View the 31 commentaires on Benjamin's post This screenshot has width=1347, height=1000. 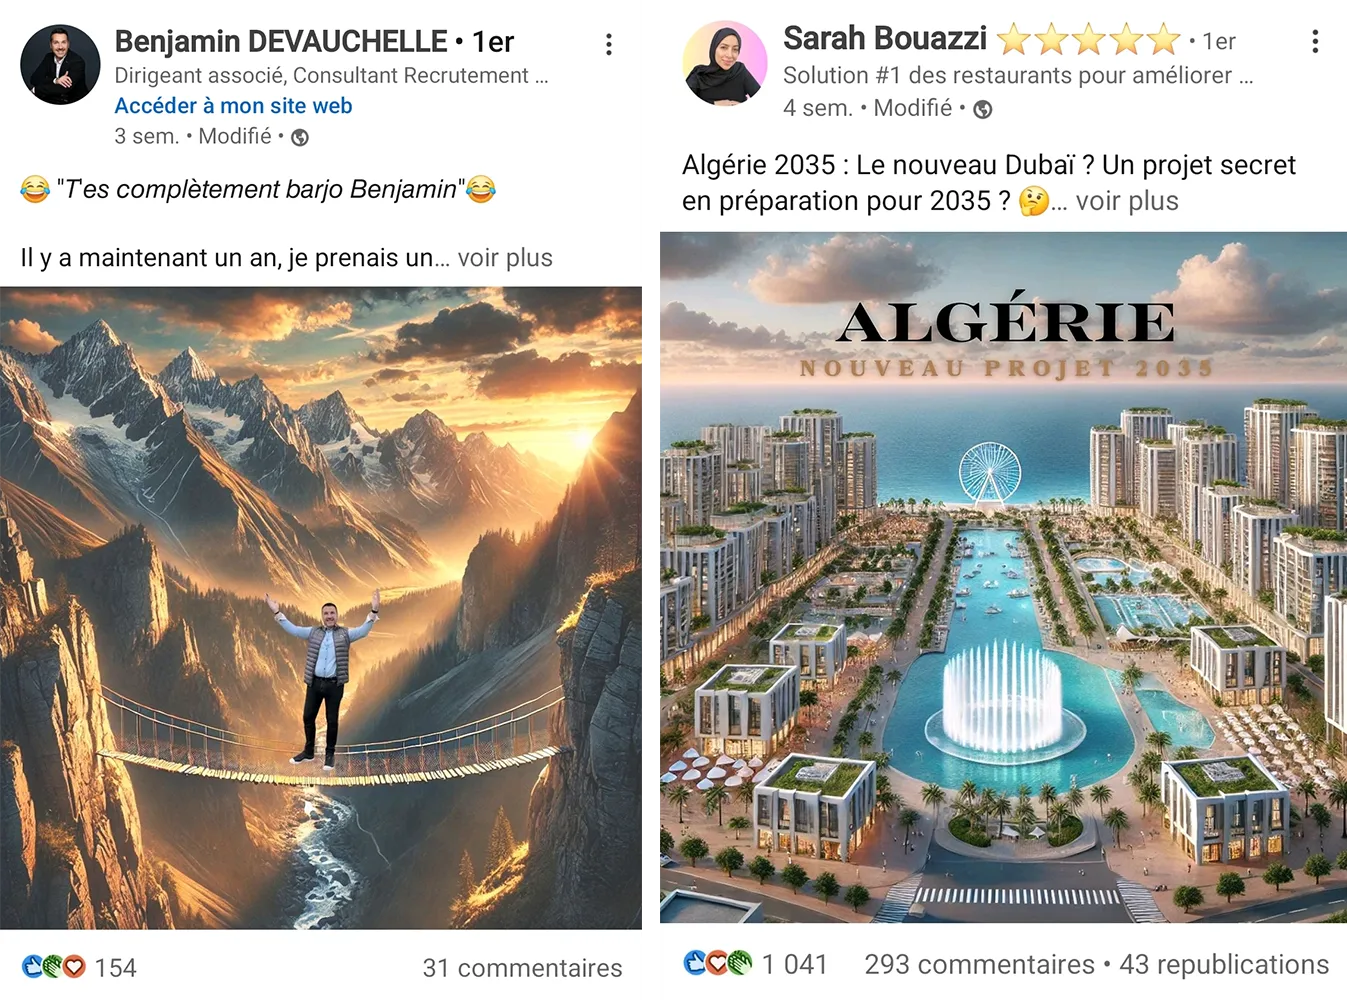(522, 968)
